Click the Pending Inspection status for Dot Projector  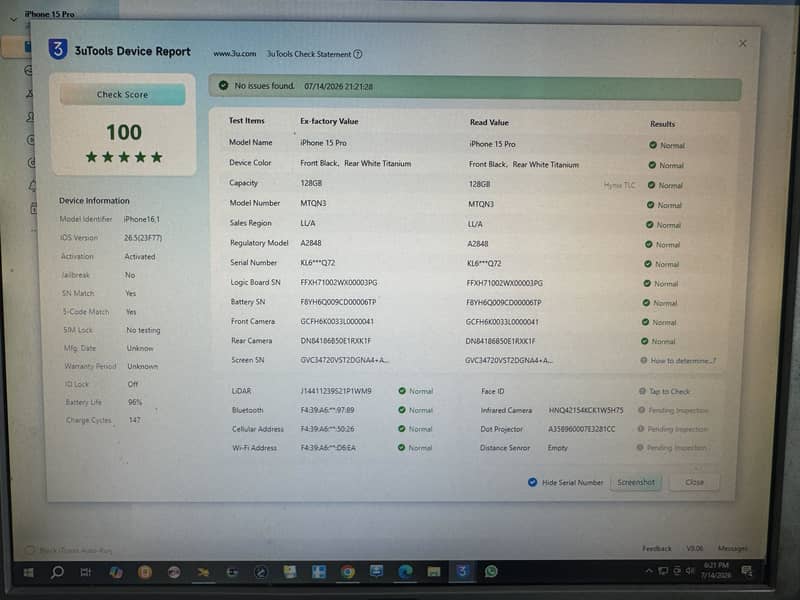click(x=677, y=430)
